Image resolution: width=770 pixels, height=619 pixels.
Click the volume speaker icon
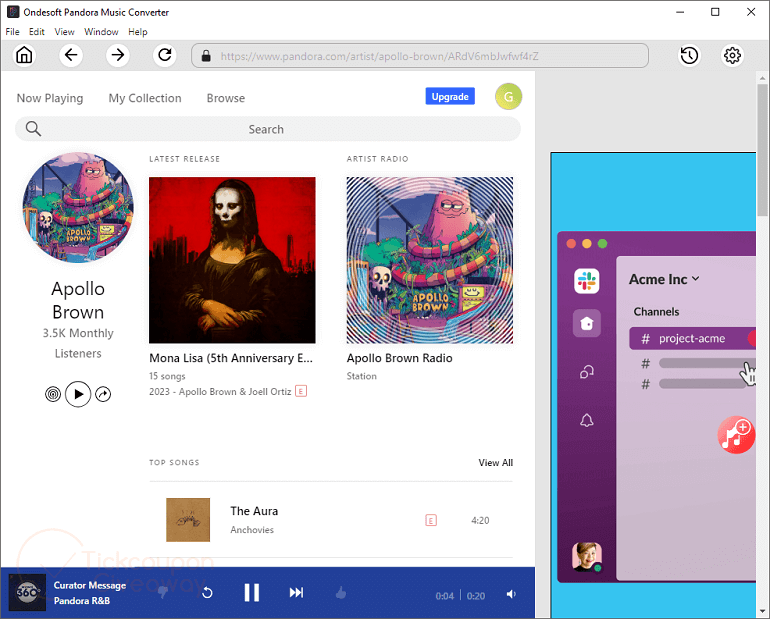[x=511, y=594]
